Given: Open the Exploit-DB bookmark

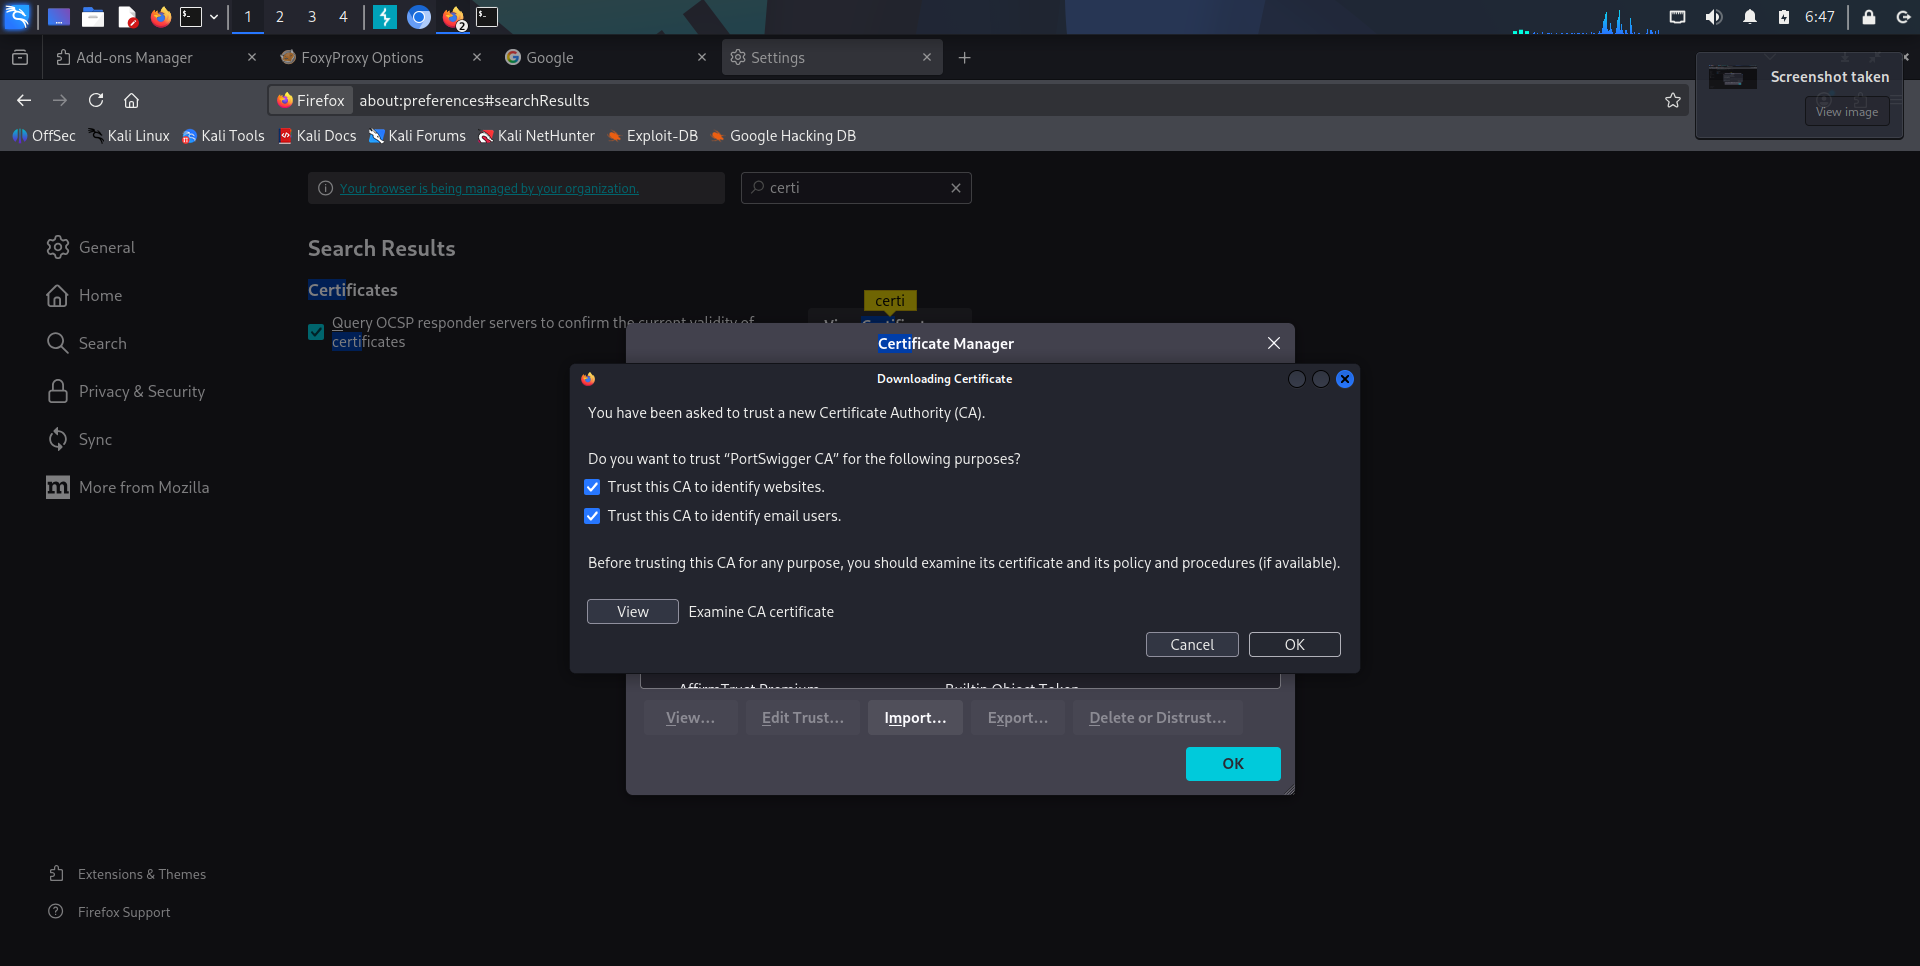Looking at the screenshot, I should click(653, 136).
